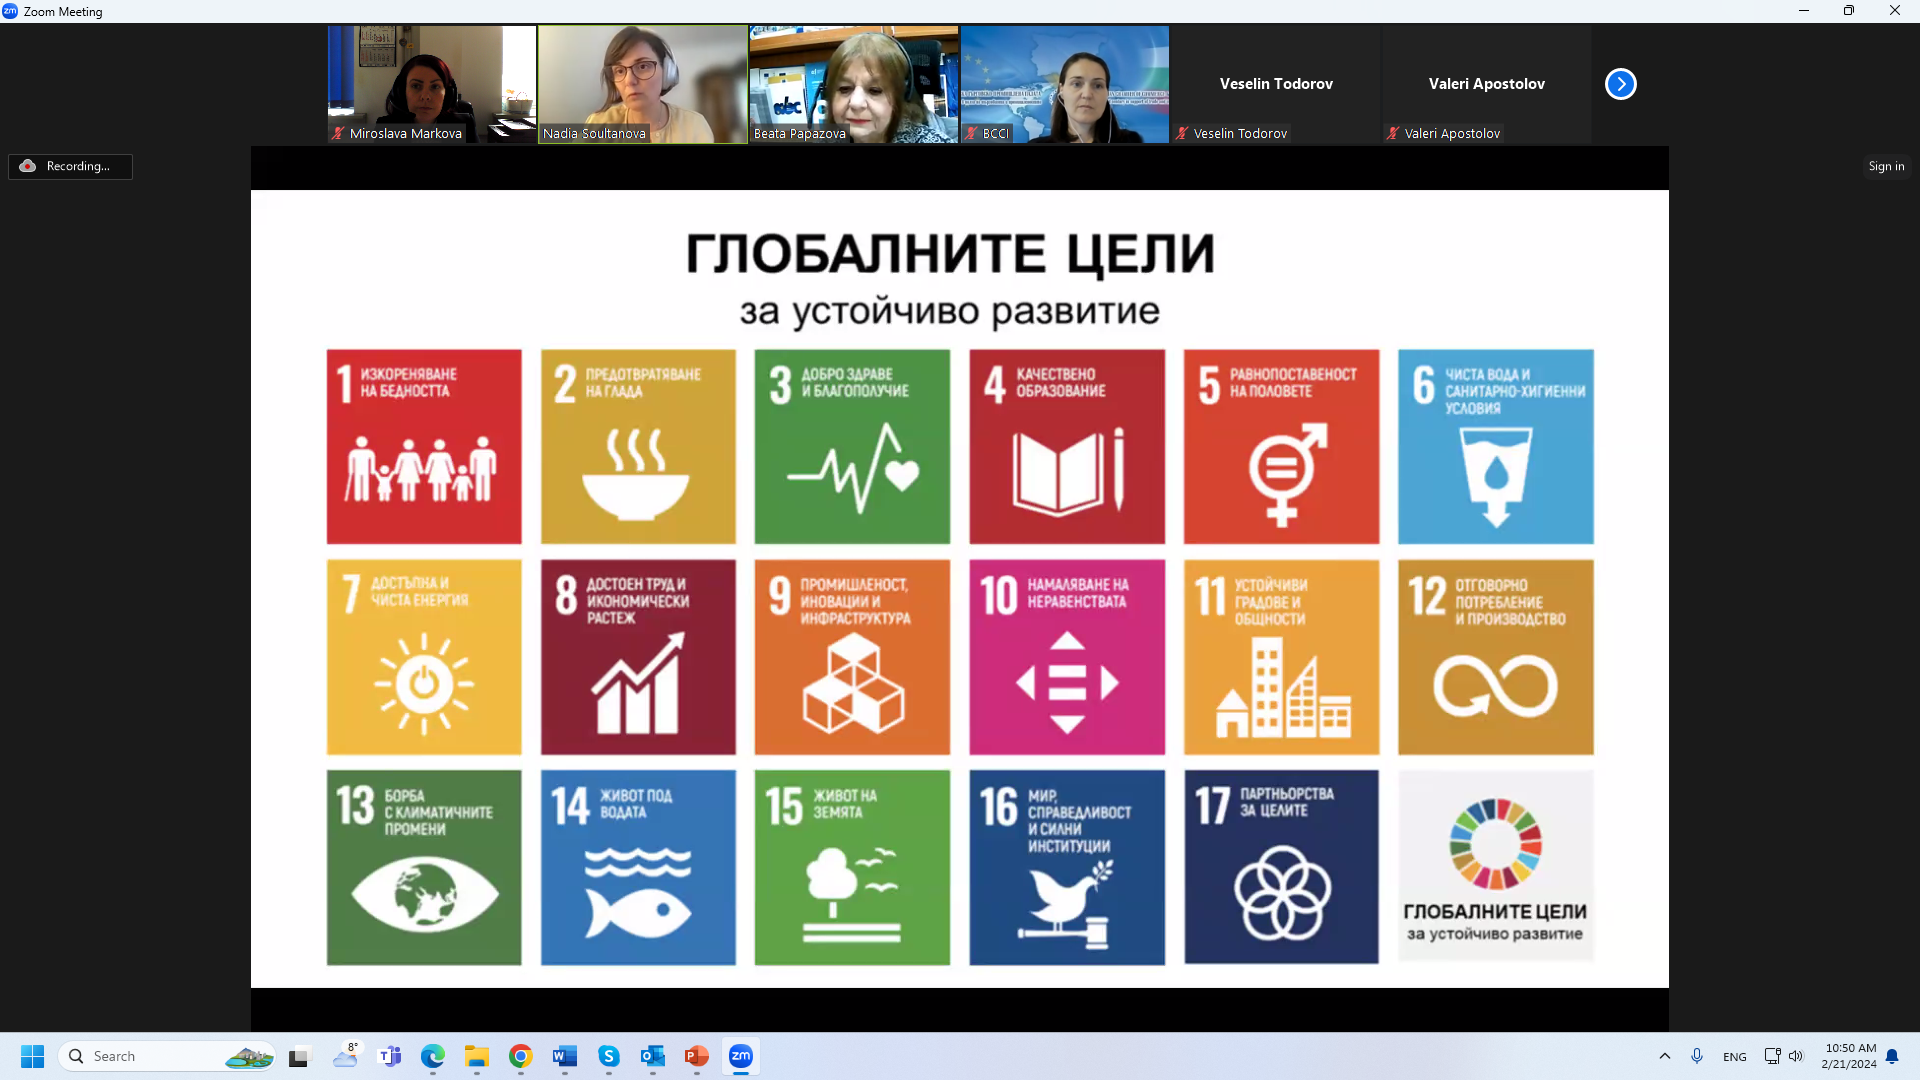Open PowerPoint from the taskbar
Viewport: 1920px width, 1080px height.
pyautogui.click(x=697, y=1056)
